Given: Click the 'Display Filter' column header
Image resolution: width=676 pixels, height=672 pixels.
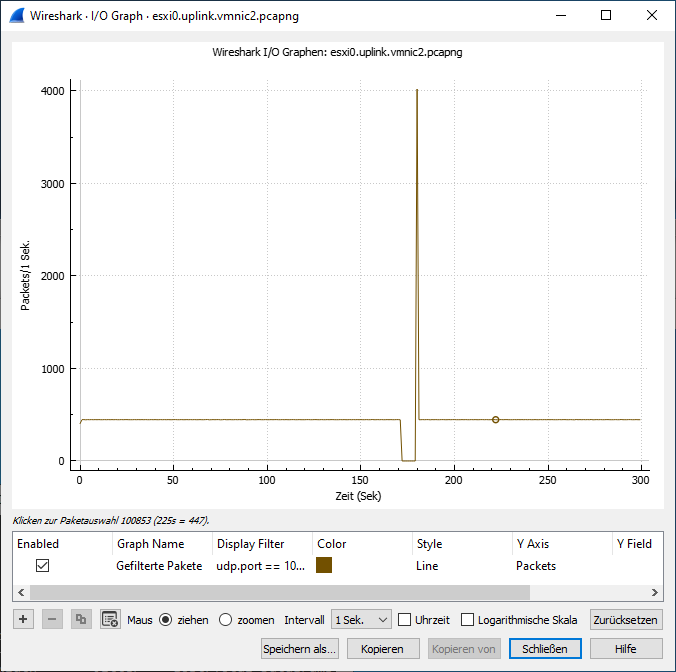Looking at the screenshot, I should (262, 544).
